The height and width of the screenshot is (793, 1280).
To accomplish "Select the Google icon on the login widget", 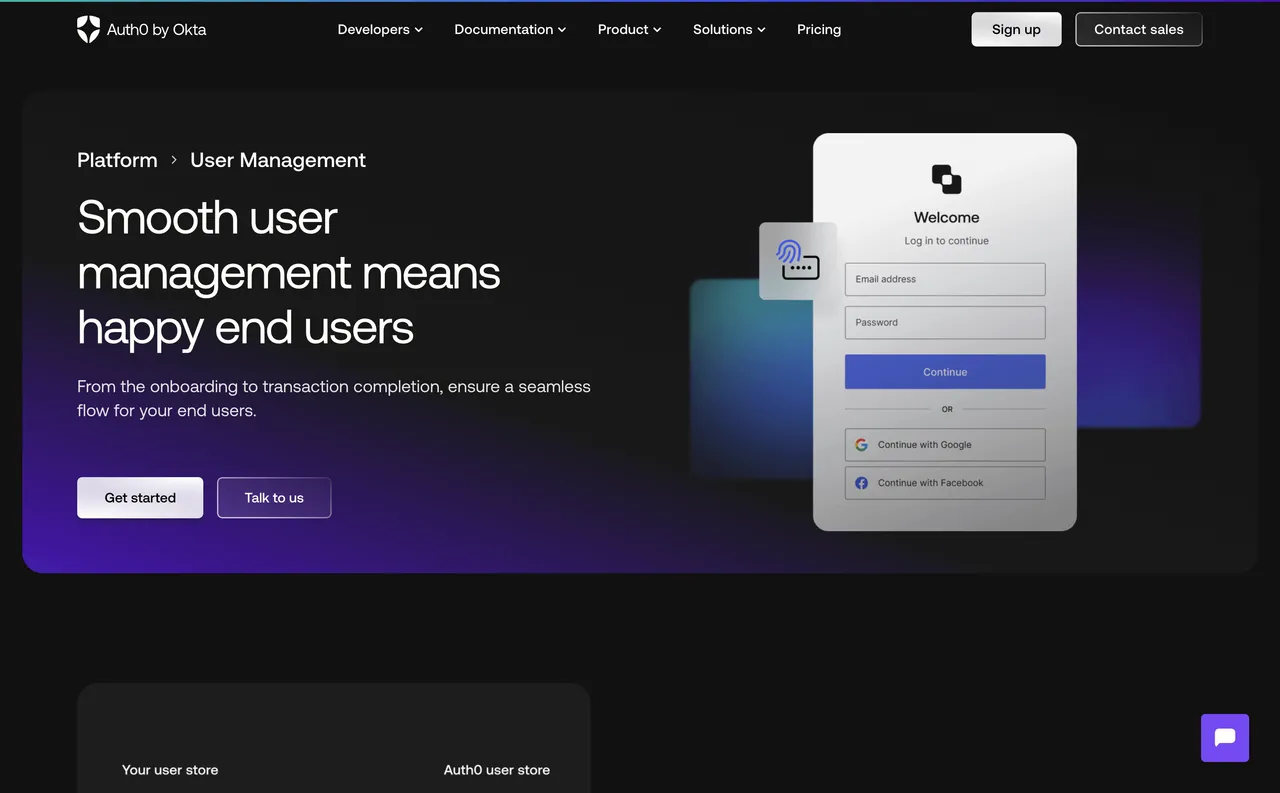I will point(861,444).
